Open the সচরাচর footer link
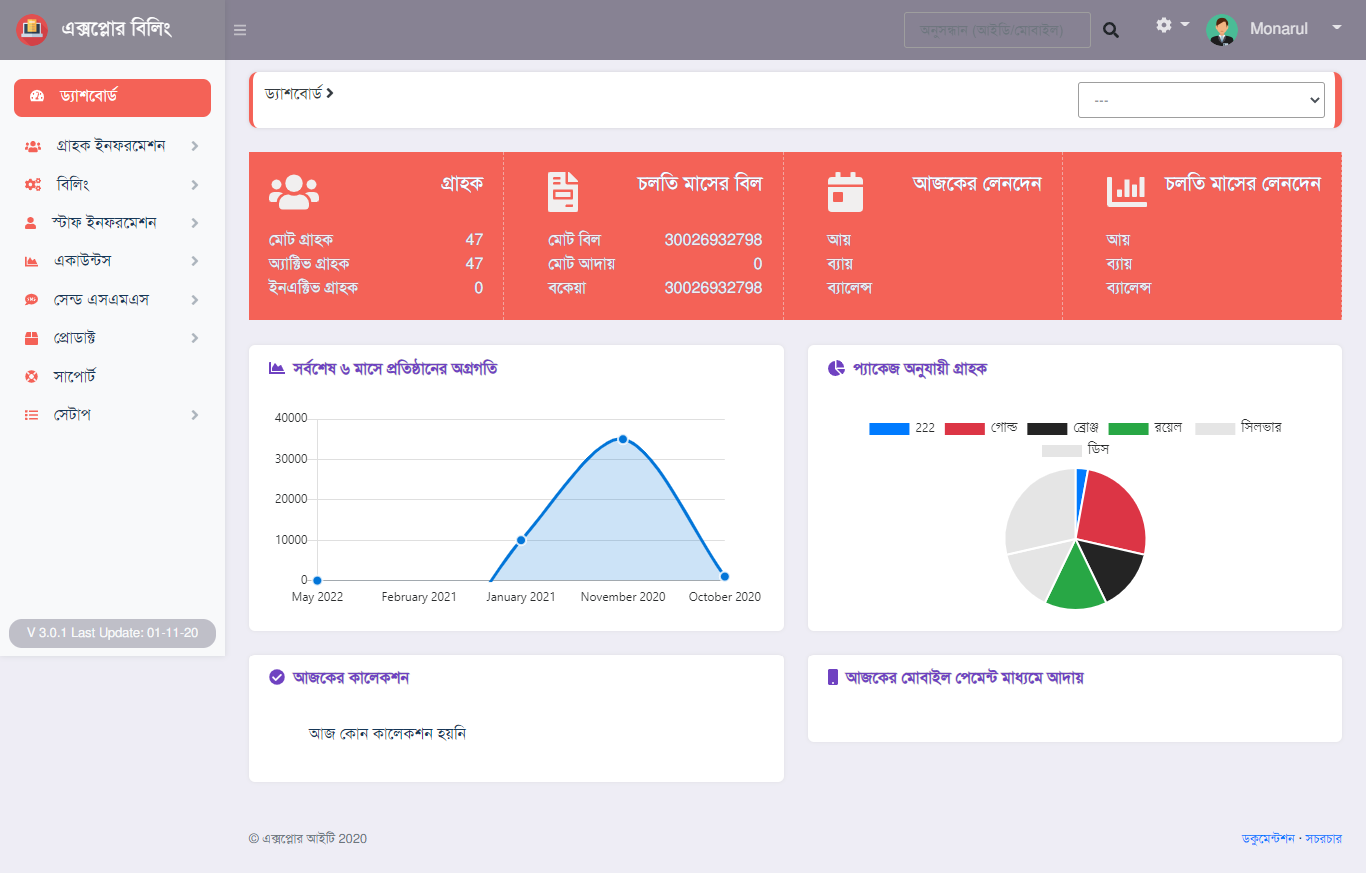This screenshot has width=1366, height=873. coord(1323,839)
